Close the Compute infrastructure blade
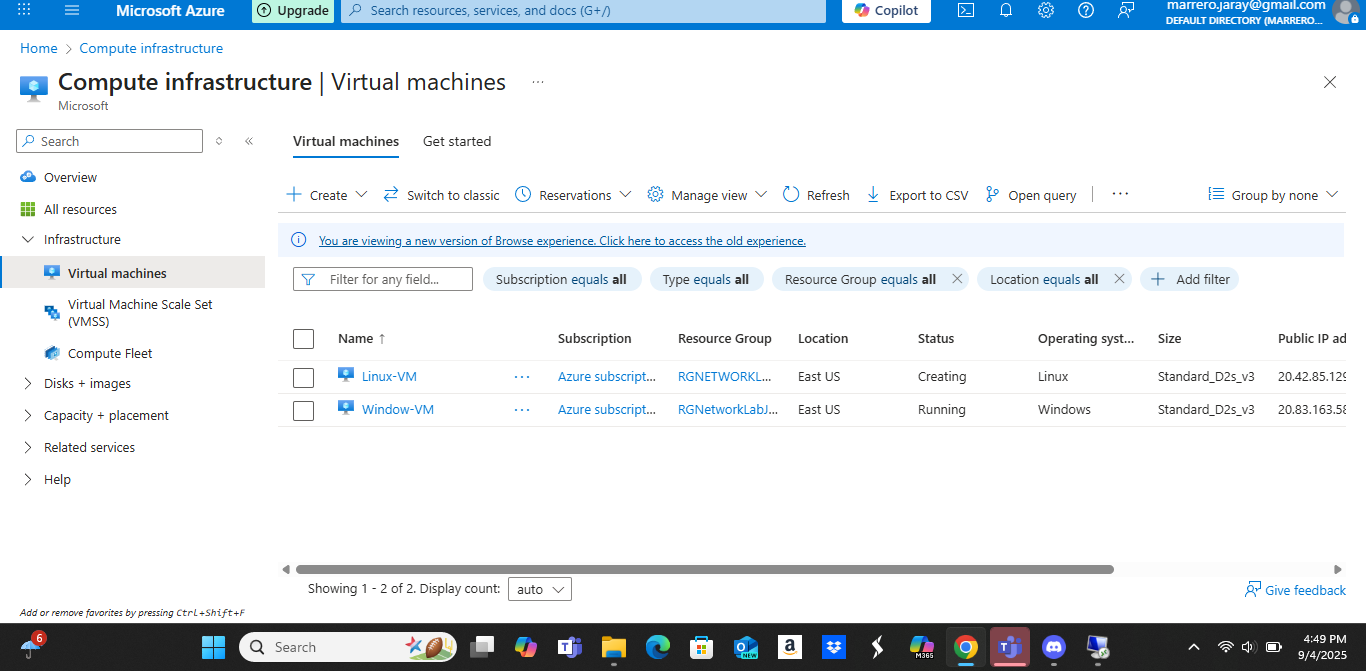Image resolution: width=1366 pixels, height=671 pixels. (x=1330, y=82)
